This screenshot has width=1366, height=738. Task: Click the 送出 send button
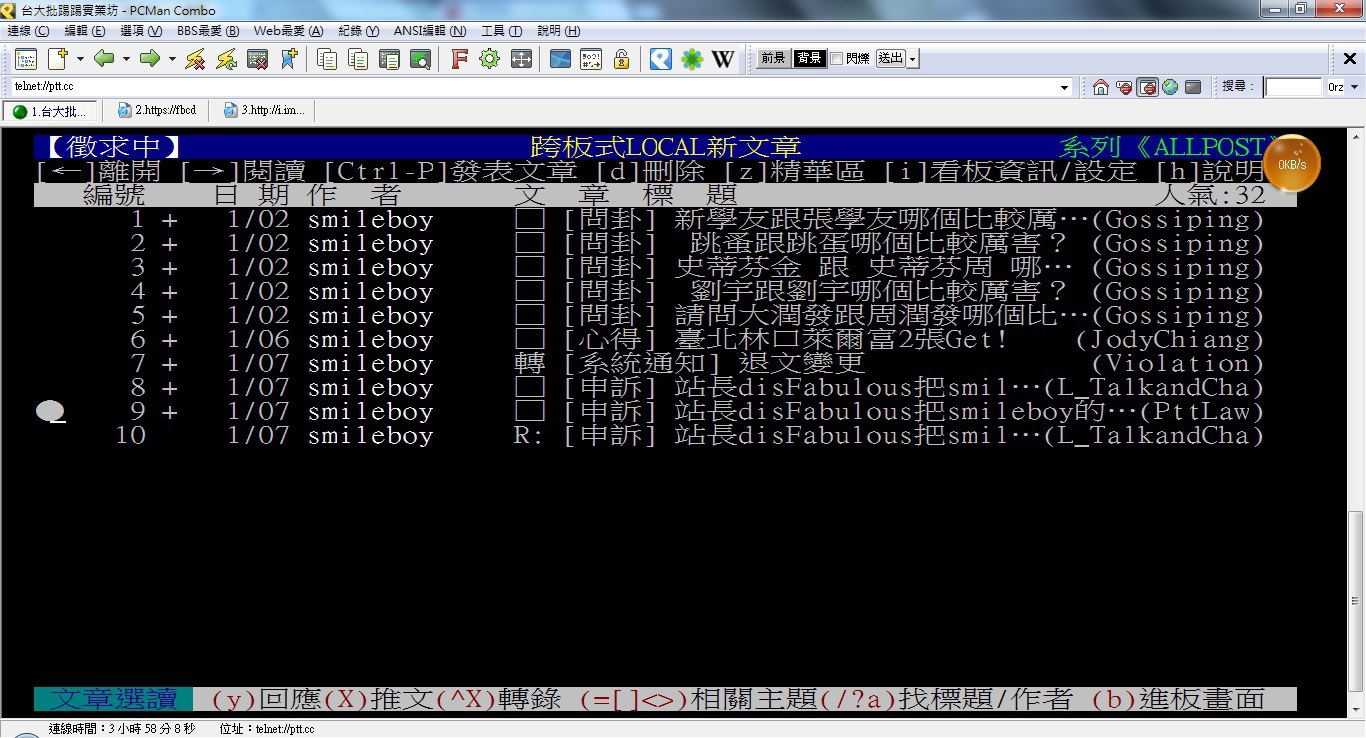(x=891, y=59)
